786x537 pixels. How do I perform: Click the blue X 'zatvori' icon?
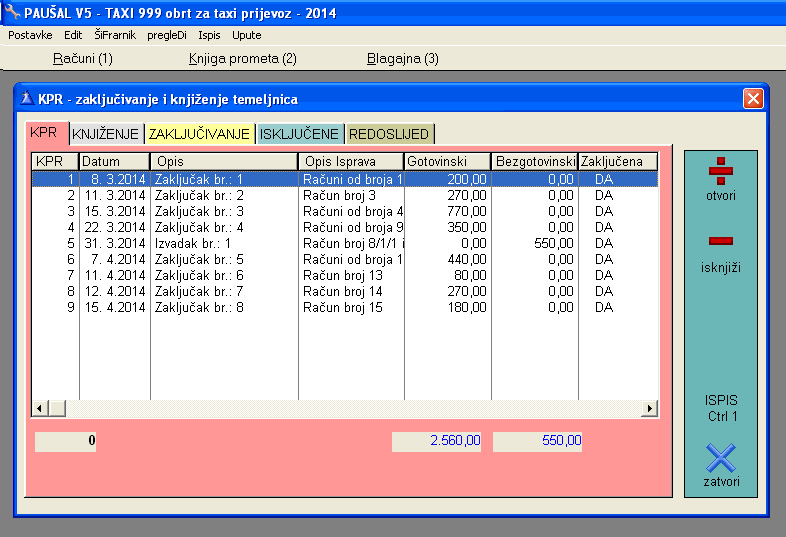click(720, 459)
